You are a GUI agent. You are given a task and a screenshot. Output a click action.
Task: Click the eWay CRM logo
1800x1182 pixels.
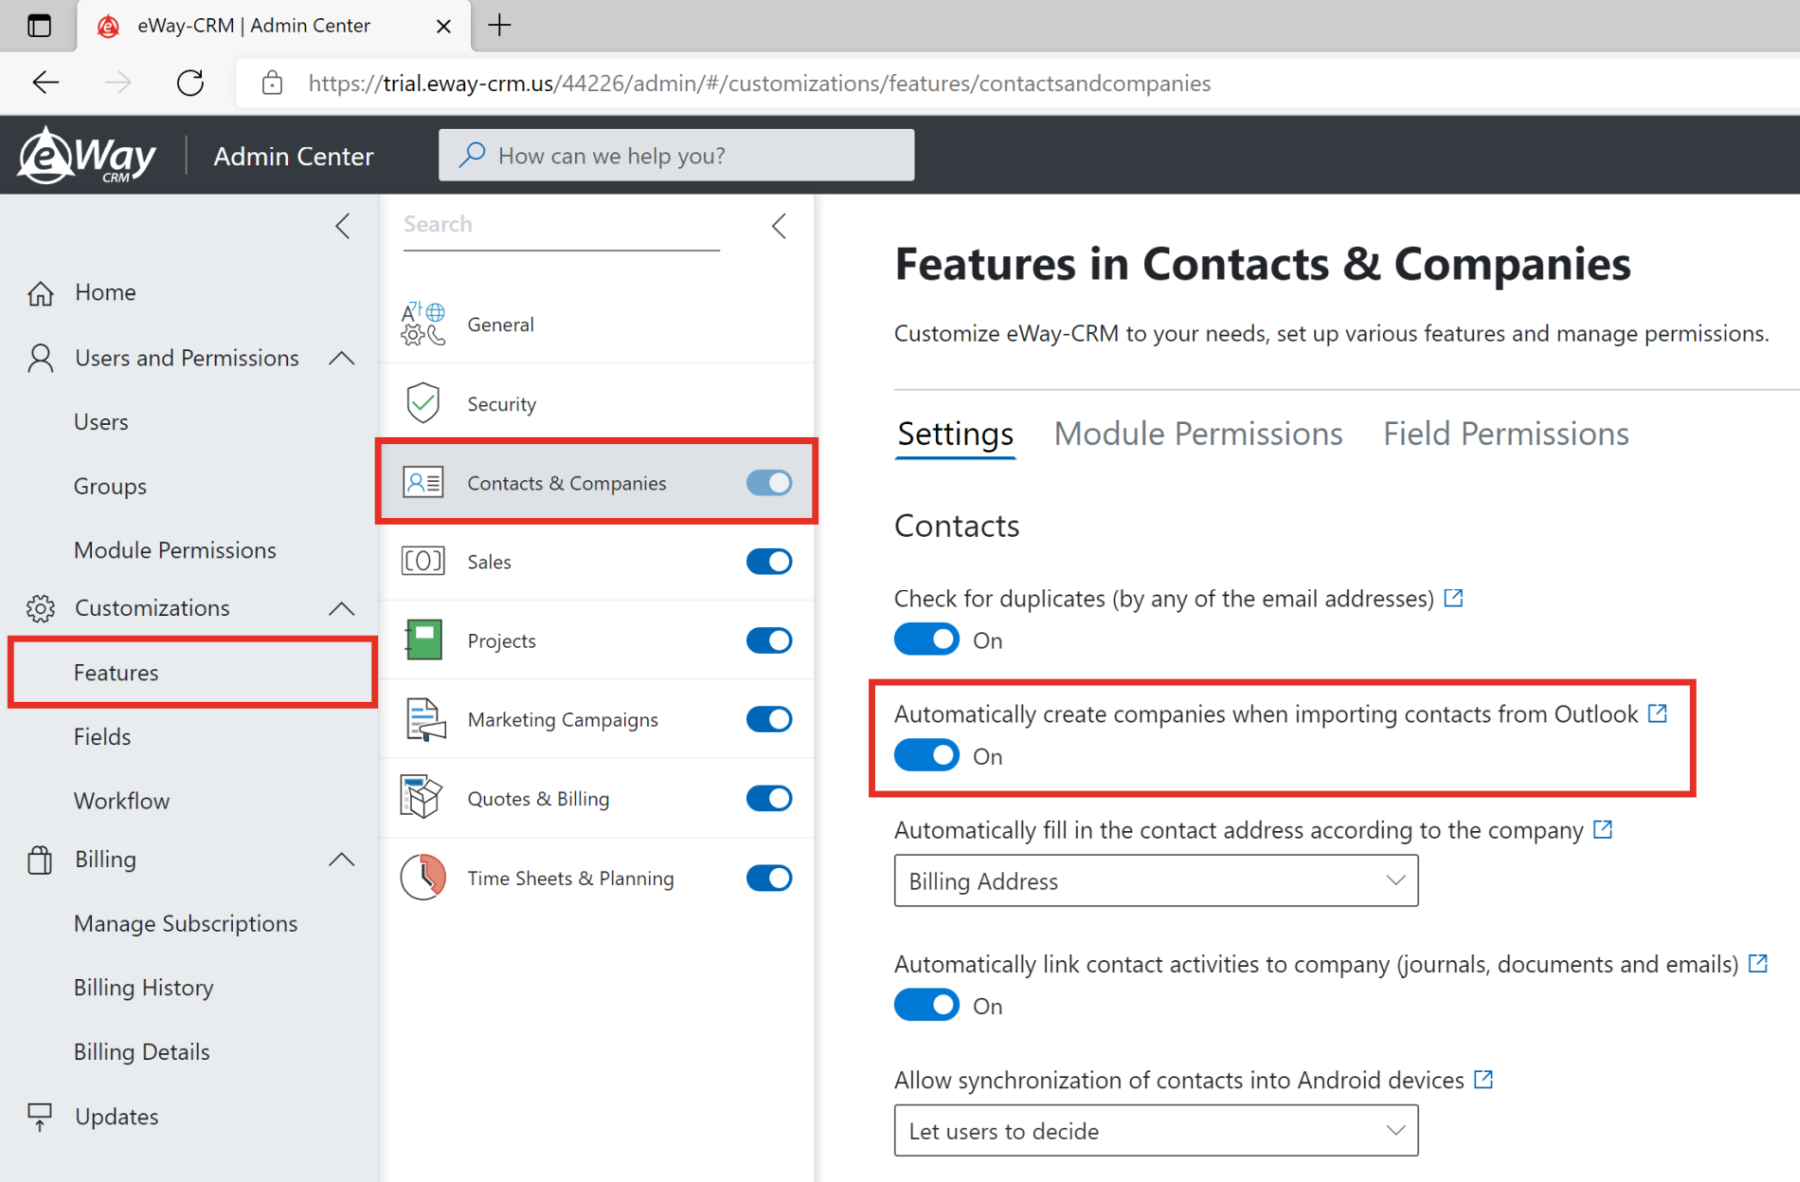[88, 155]
